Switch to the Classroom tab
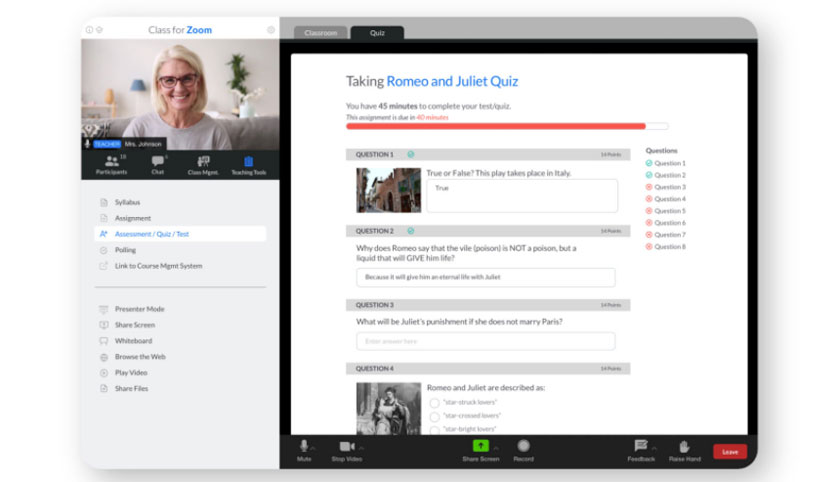The image size is (840, 482). click(321, 33)
